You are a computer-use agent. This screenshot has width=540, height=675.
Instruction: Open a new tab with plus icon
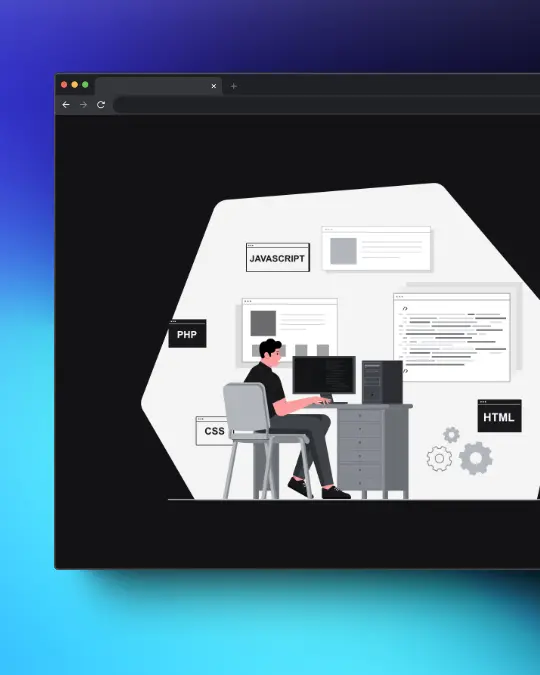233,86
